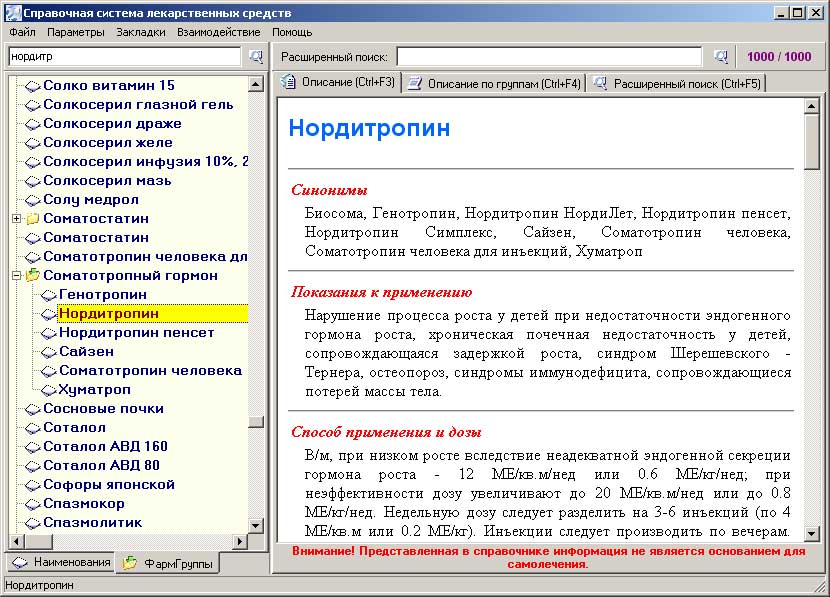Click the application icon in the title bar
830x597 pixels.
(x=11, y=12)
